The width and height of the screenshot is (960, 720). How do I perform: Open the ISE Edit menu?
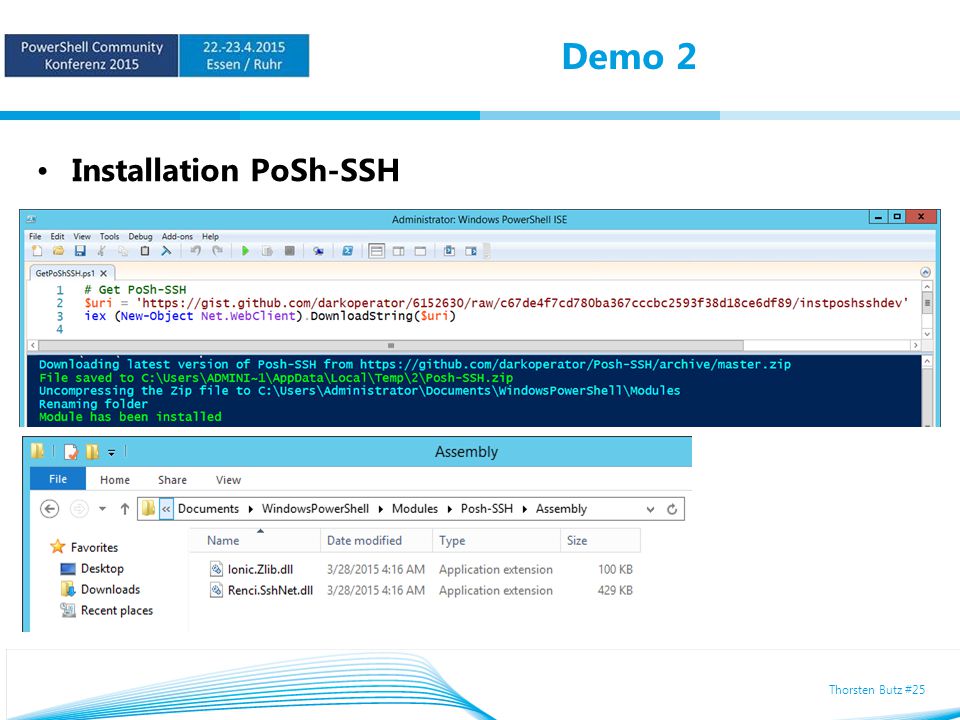[57, 236]
